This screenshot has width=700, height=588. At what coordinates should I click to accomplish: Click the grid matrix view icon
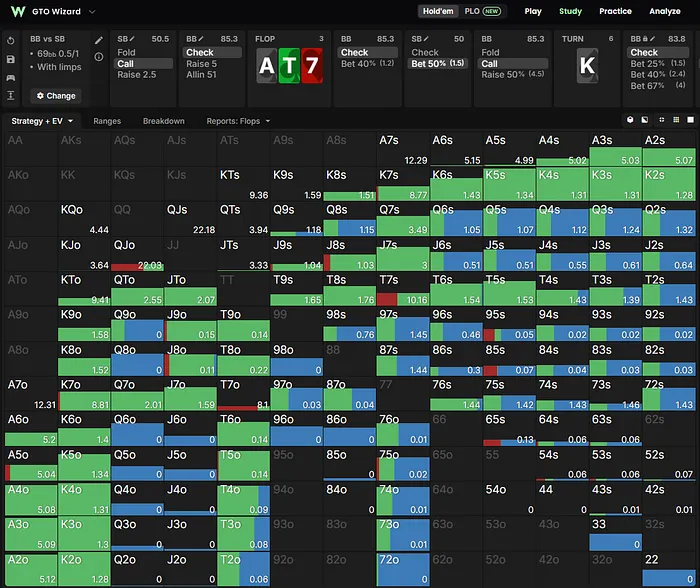tap(676, 120)
